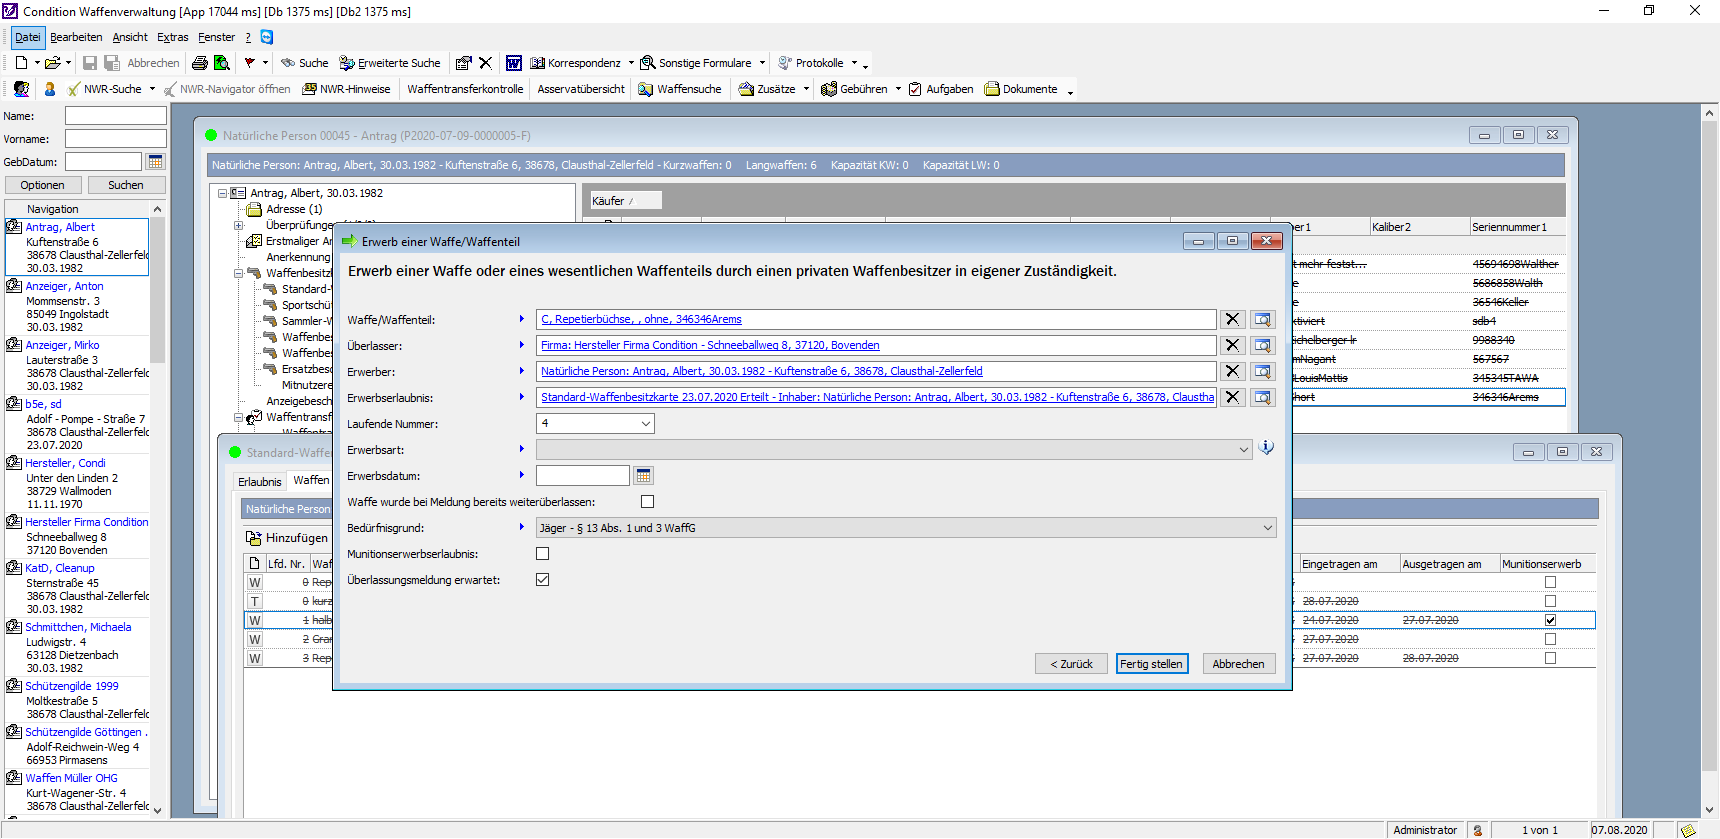This screenshot has width=1720, height=839.
Task: Open the Word document icon in toolbar
Action: click(513, 63)
